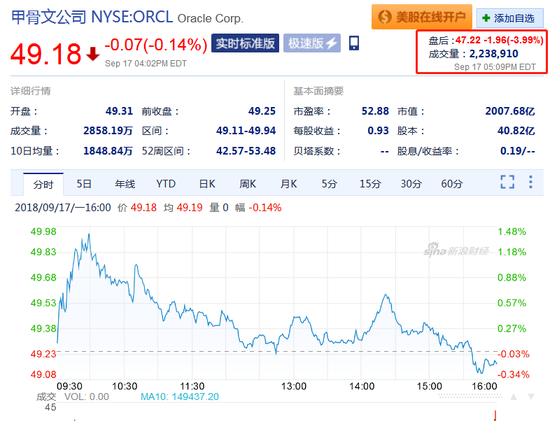Open the 月K chart tab
Image resolution: width=550 pixels, height=421 pixels.
click(289, 184)
